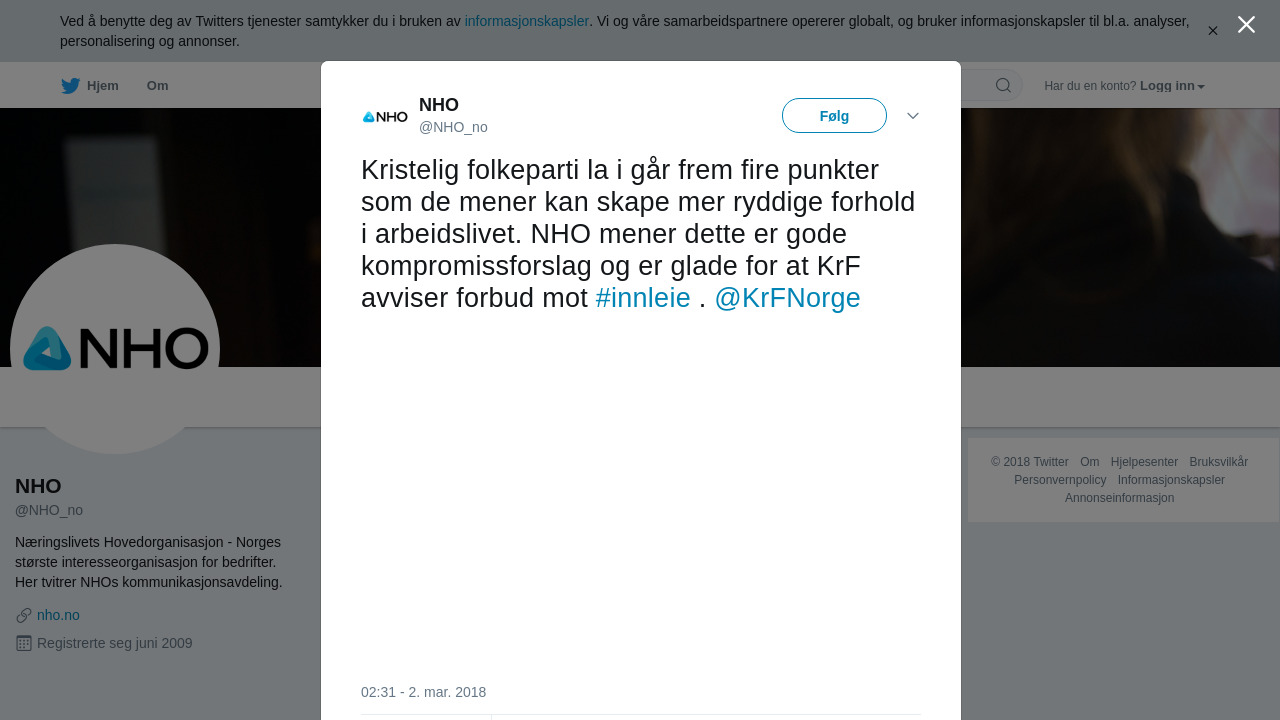Click the large NHO profile picture

pyautogui.click(x=115, y=349)
